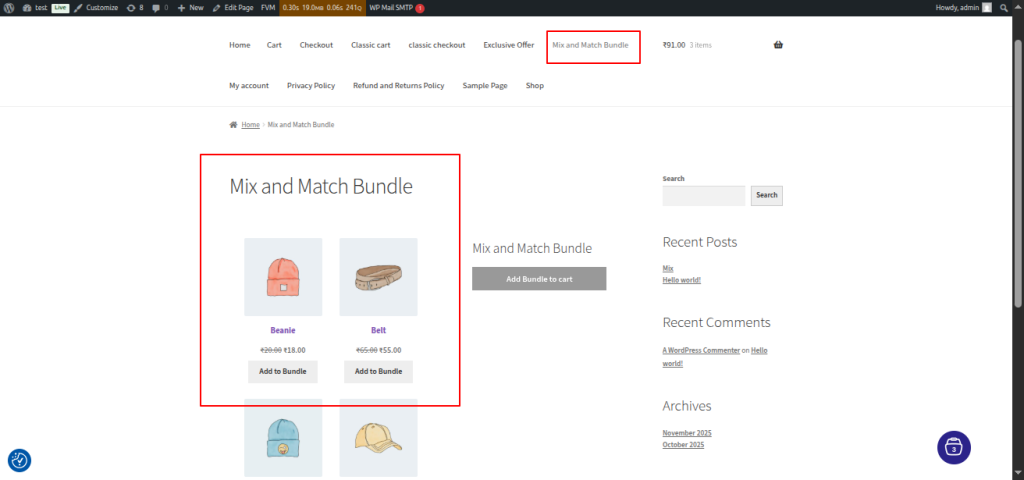This screenshot has width=1024, height=480.
Task: Select Mix and Match Bundle nav link
Action: point(590,45)
